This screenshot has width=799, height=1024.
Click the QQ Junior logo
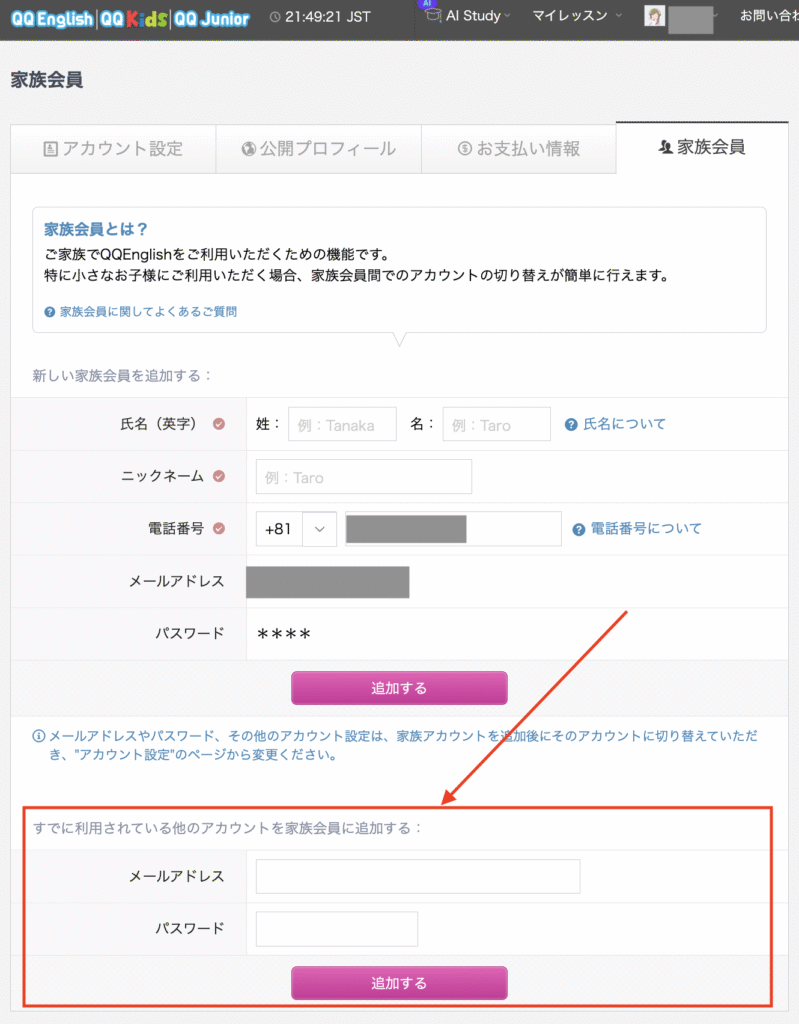(210, 18)
